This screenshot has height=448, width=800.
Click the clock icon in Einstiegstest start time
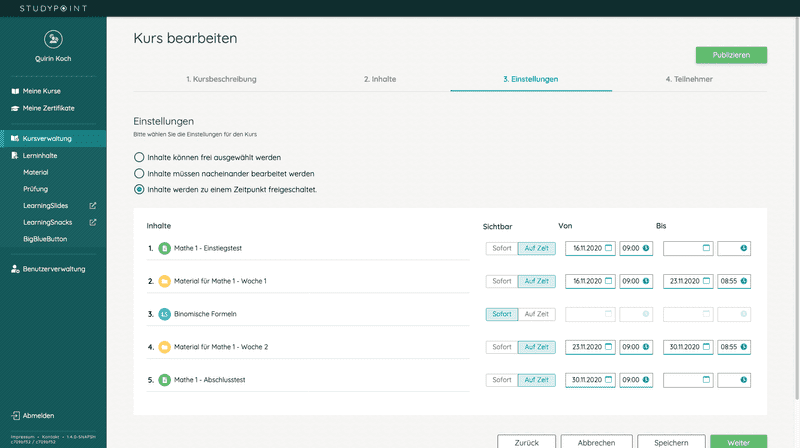(646, 248)
